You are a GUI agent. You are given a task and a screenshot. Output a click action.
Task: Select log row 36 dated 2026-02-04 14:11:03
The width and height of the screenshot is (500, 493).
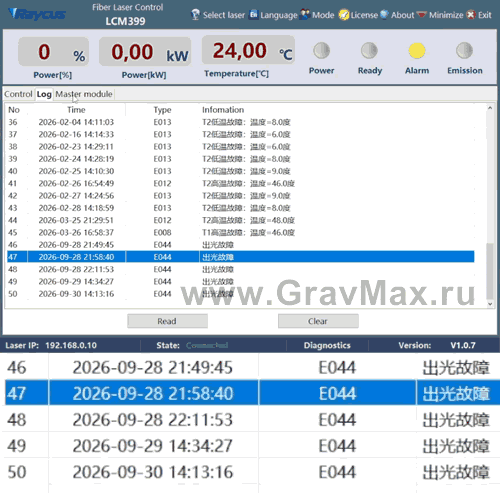point(241,122)
